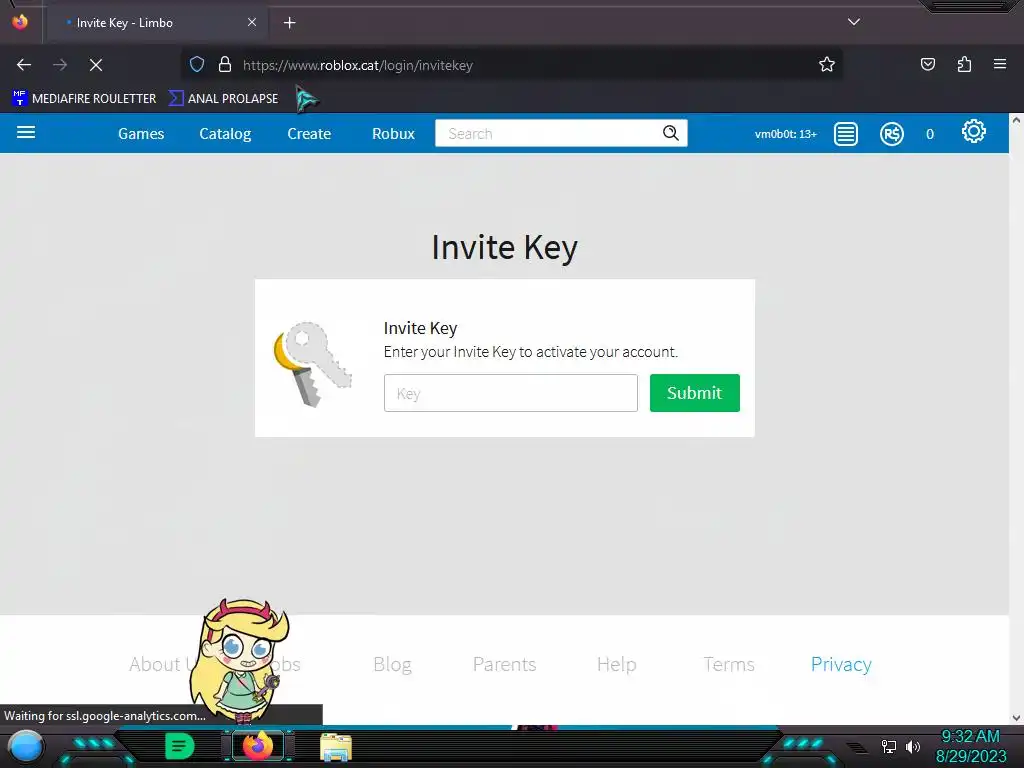
Task: Click the 9:32 AM taskbar clock
Action: click(970, 737)
